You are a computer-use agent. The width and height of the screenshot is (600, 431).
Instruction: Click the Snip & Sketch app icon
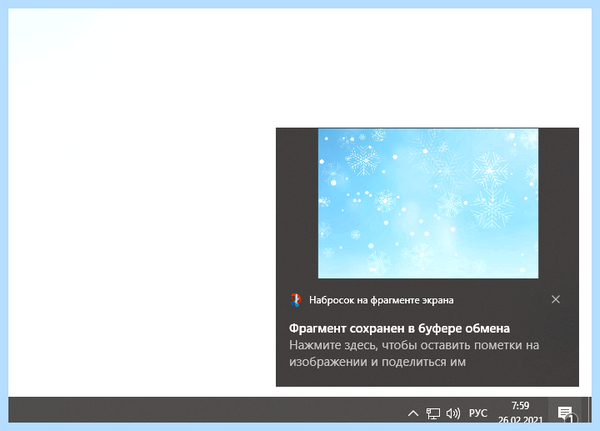tap(295, 300)
